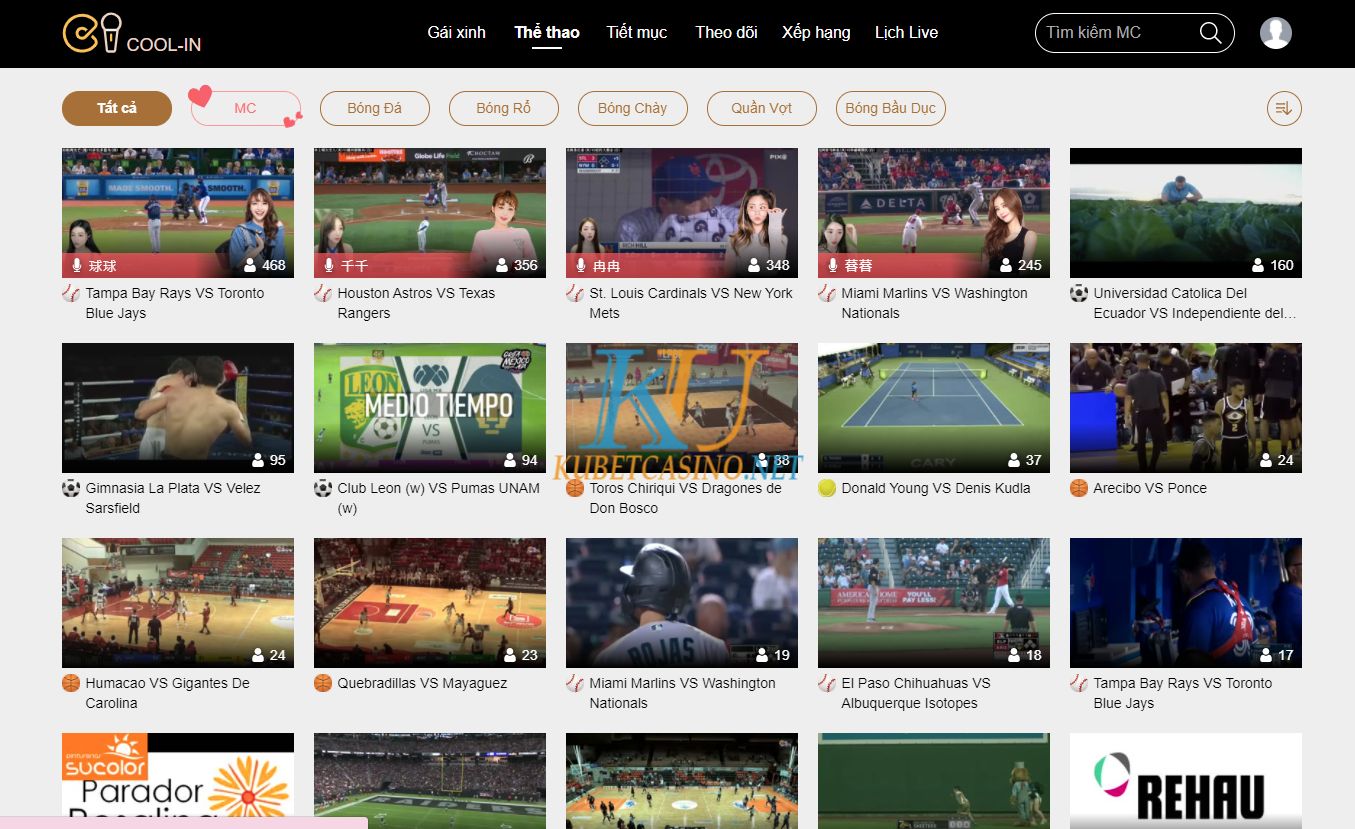
Task: Open Lịch Live schedule
Action: (x=906, y=32)
